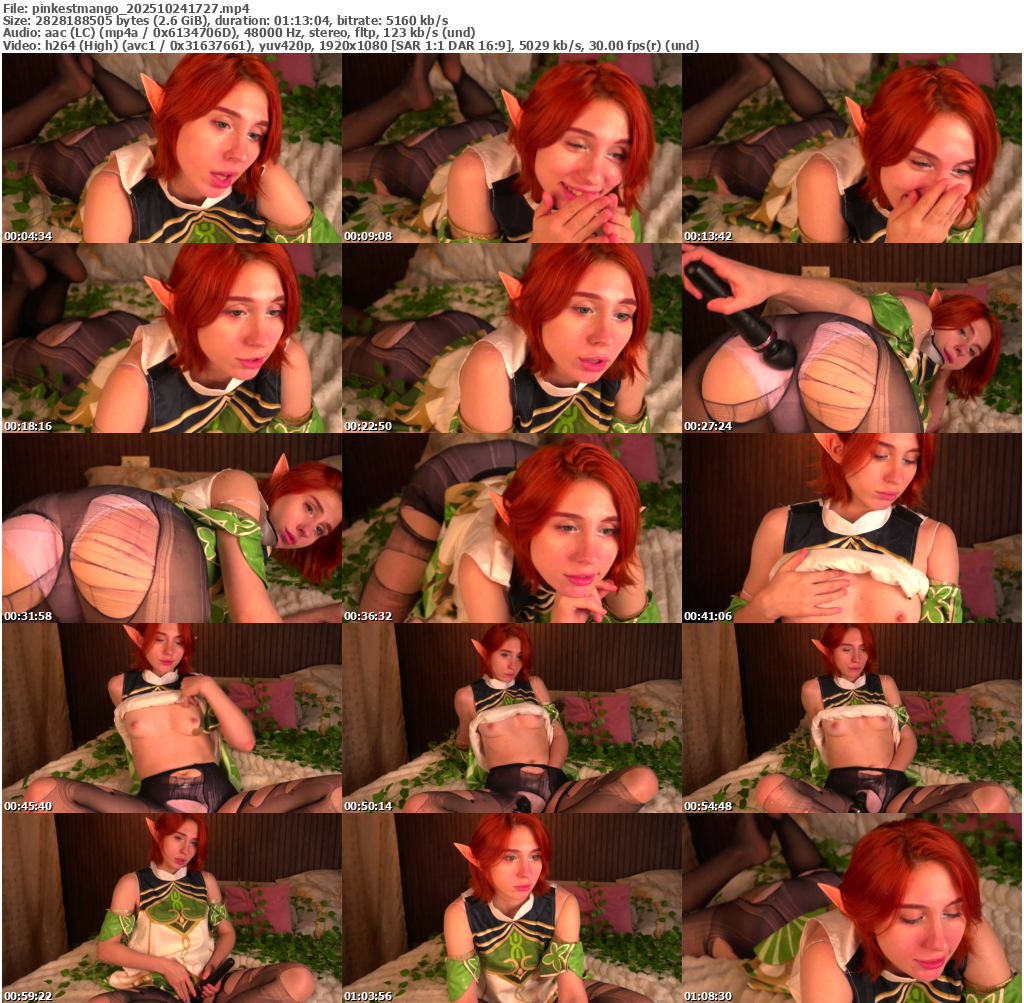The height and width of the screenshot is (1003, 1024).
Task: Open the last thumbnail stamped 01:08:30
Action: 852,908
